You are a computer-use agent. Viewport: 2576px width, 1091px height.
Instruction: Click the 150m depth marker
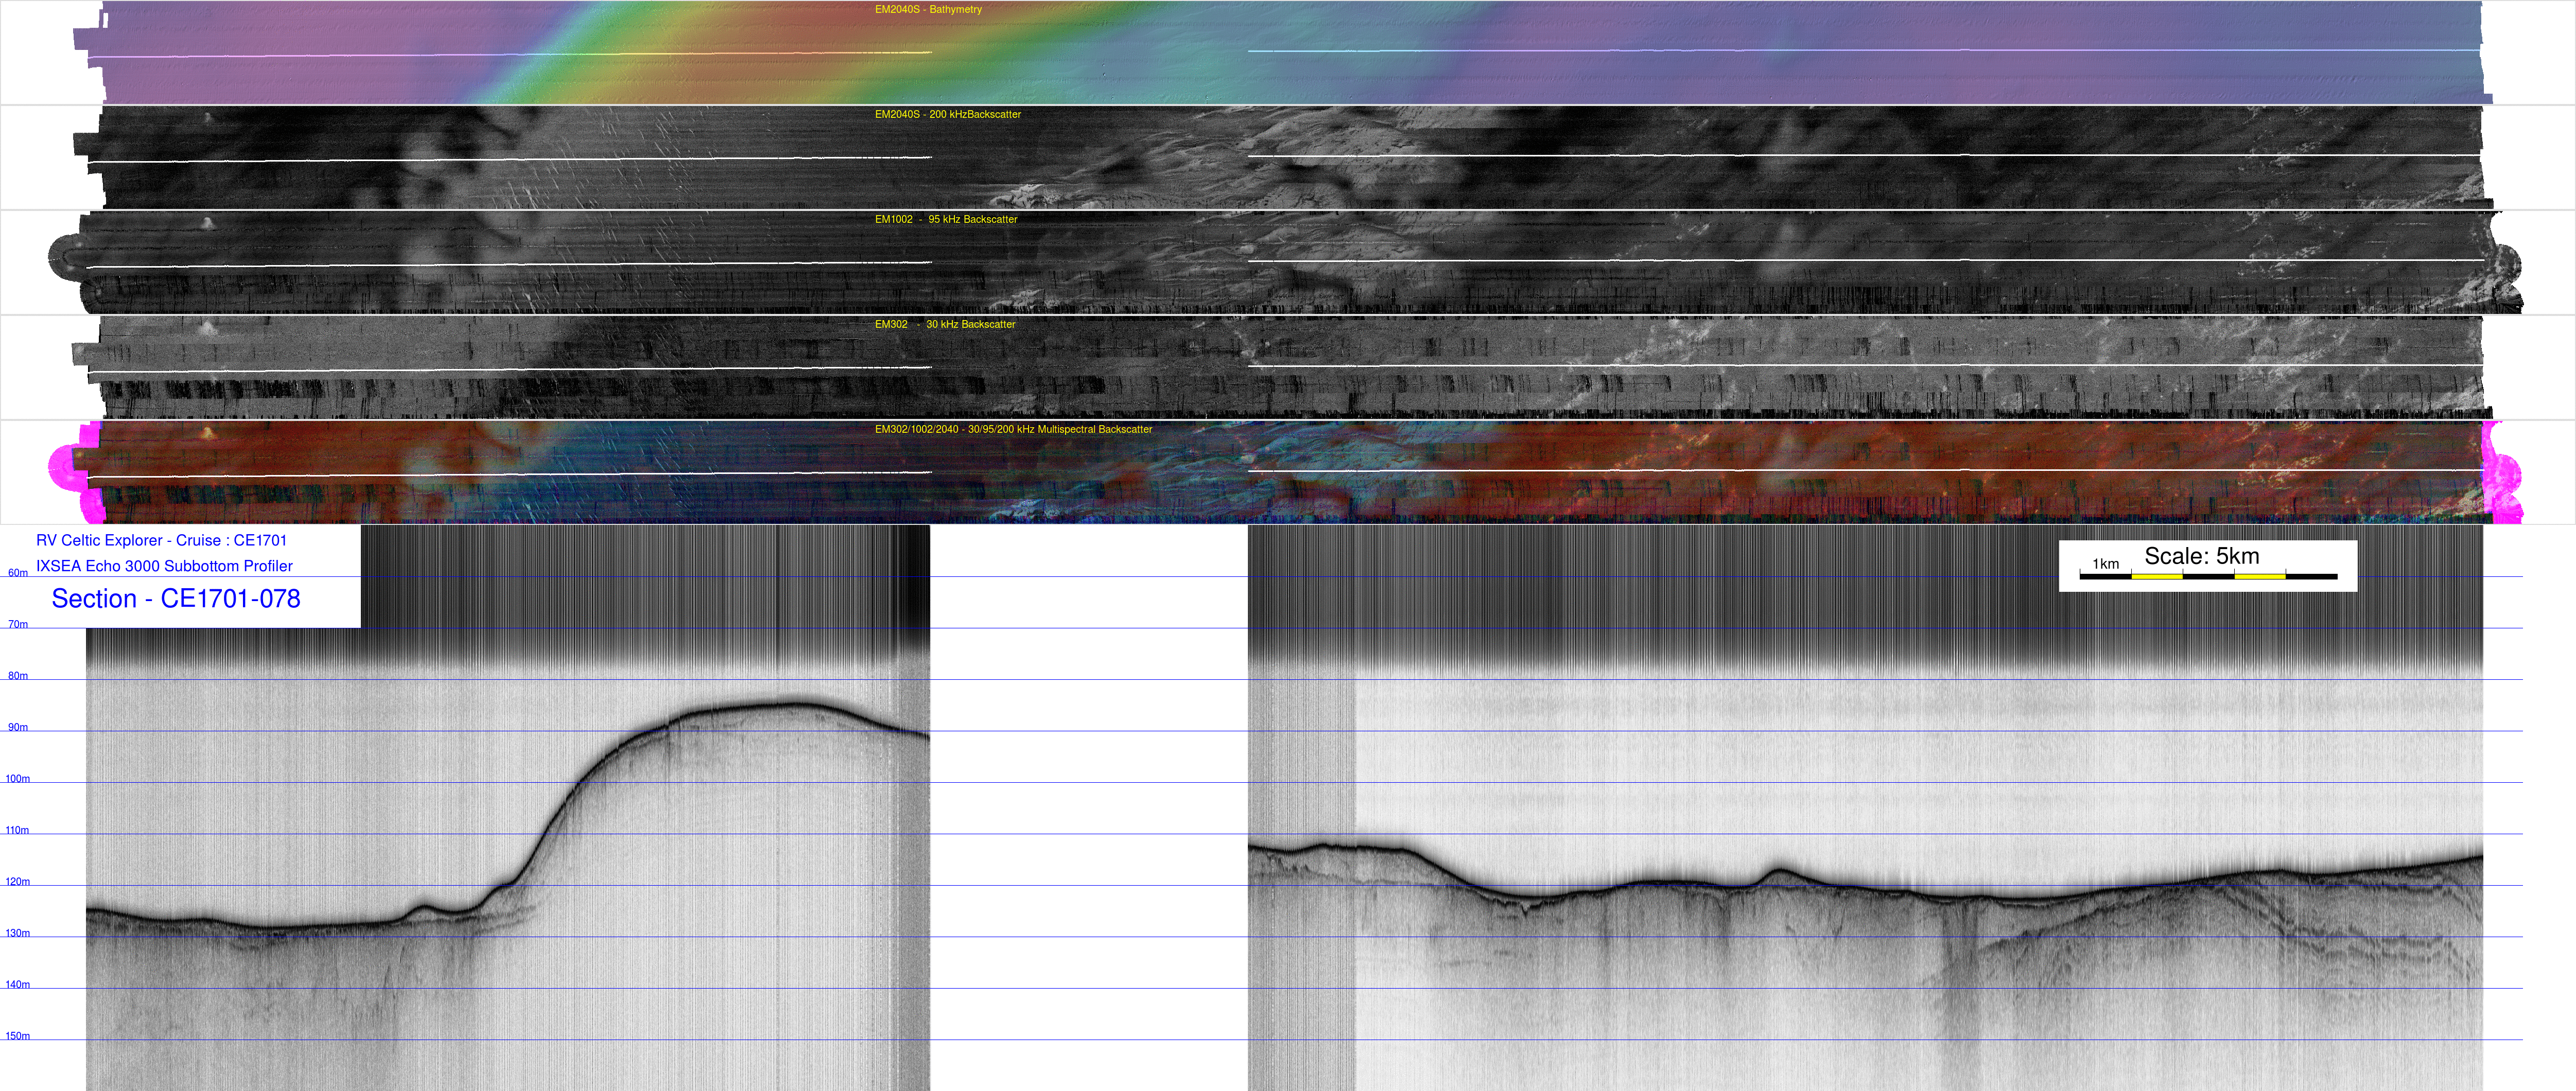tap(18, 1036)
